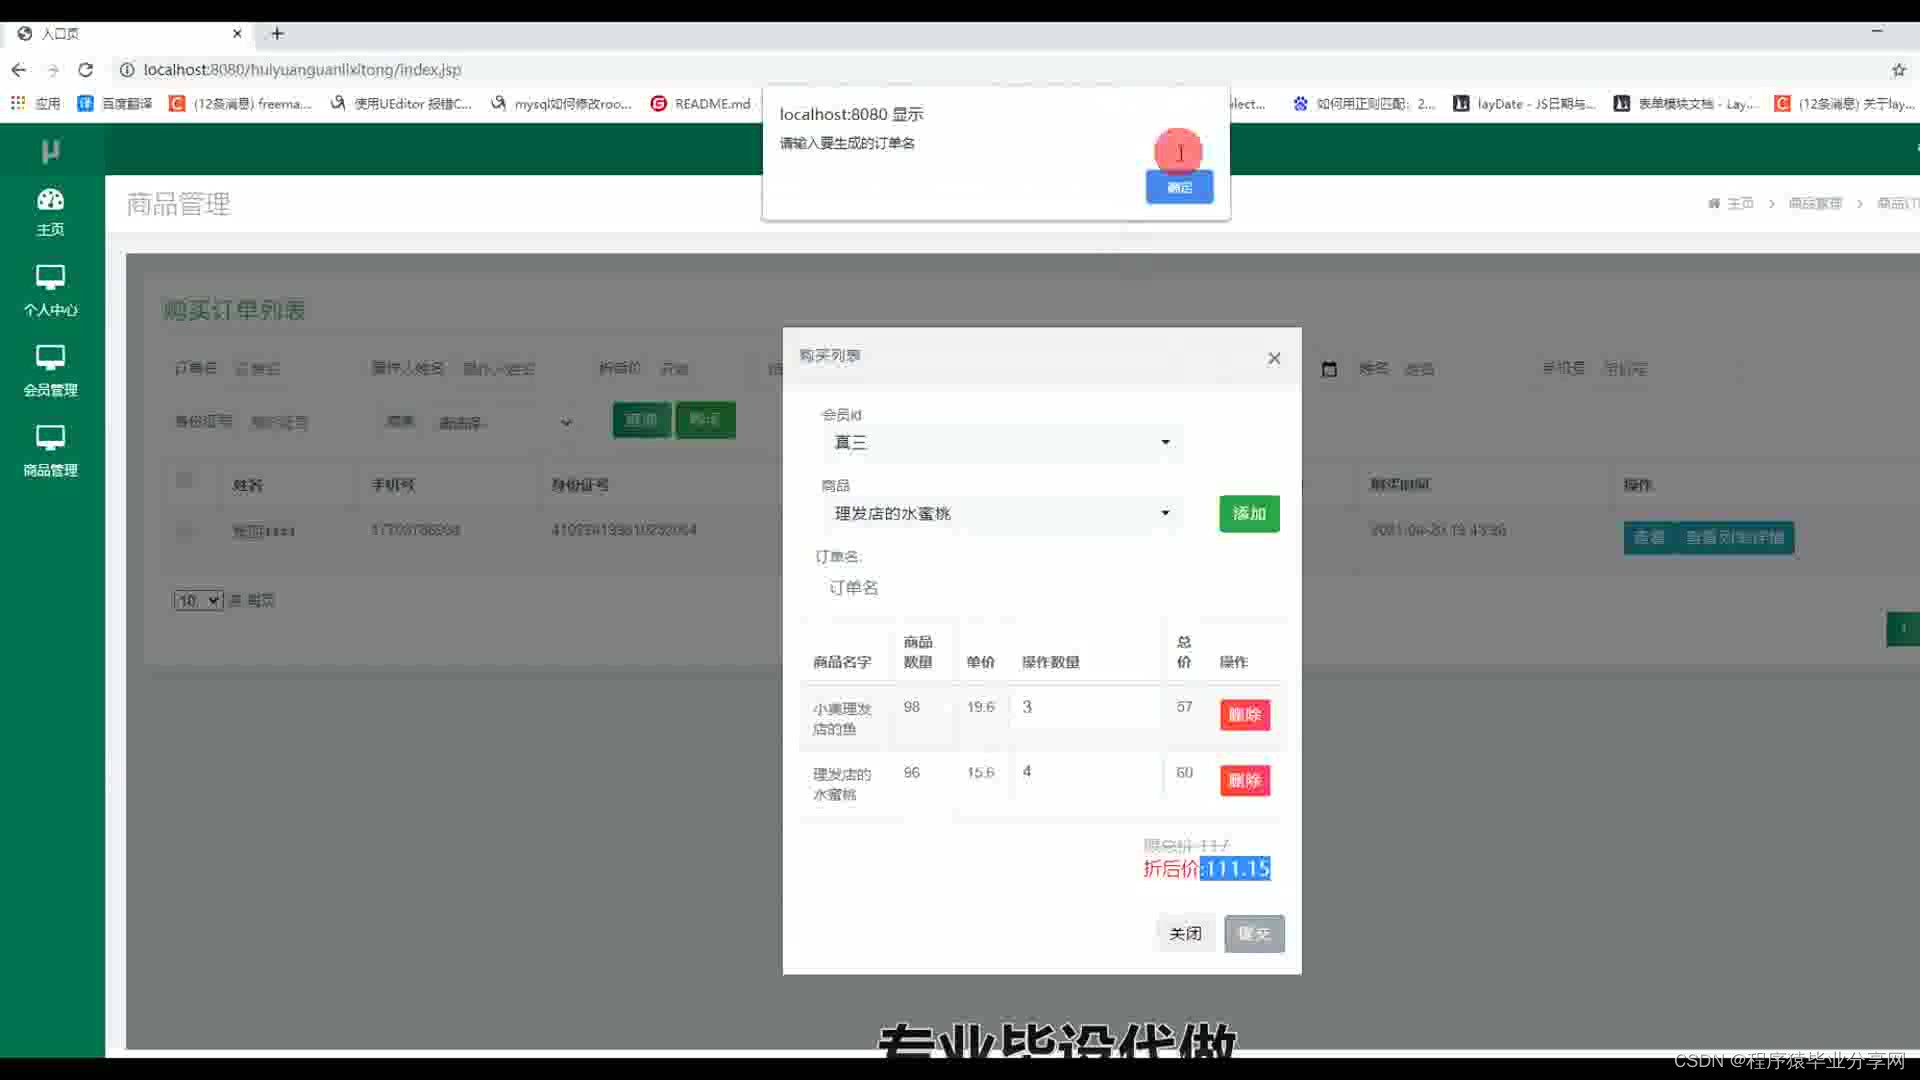1920x1080 pixels.
Task: Expand the product selection dropdown
Action: (x=1000, y=513)
